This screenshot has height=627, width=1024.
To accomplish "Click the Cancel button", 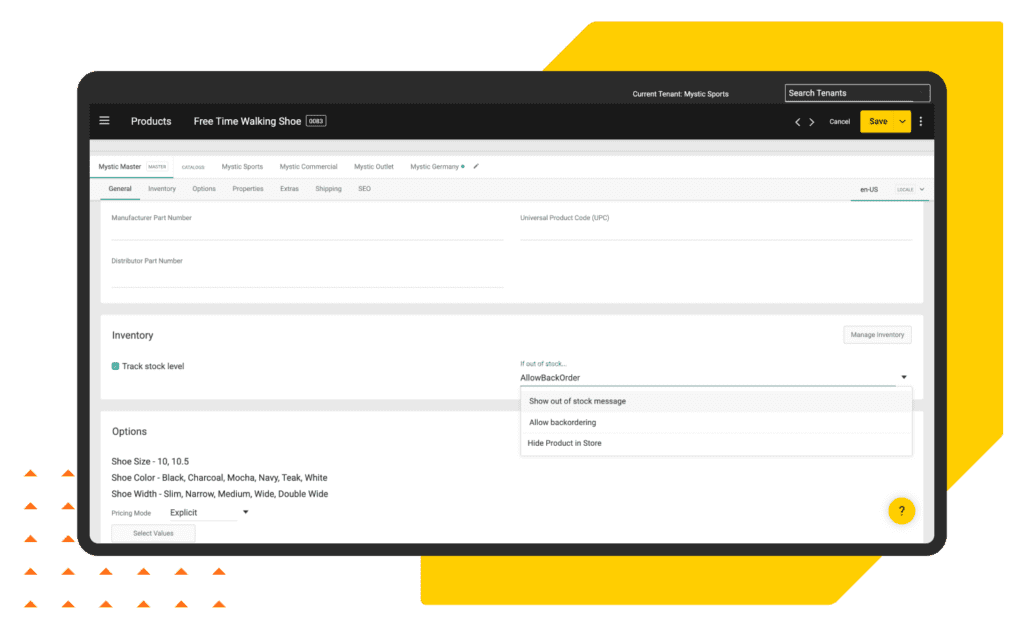I will (x=839, y=121).
